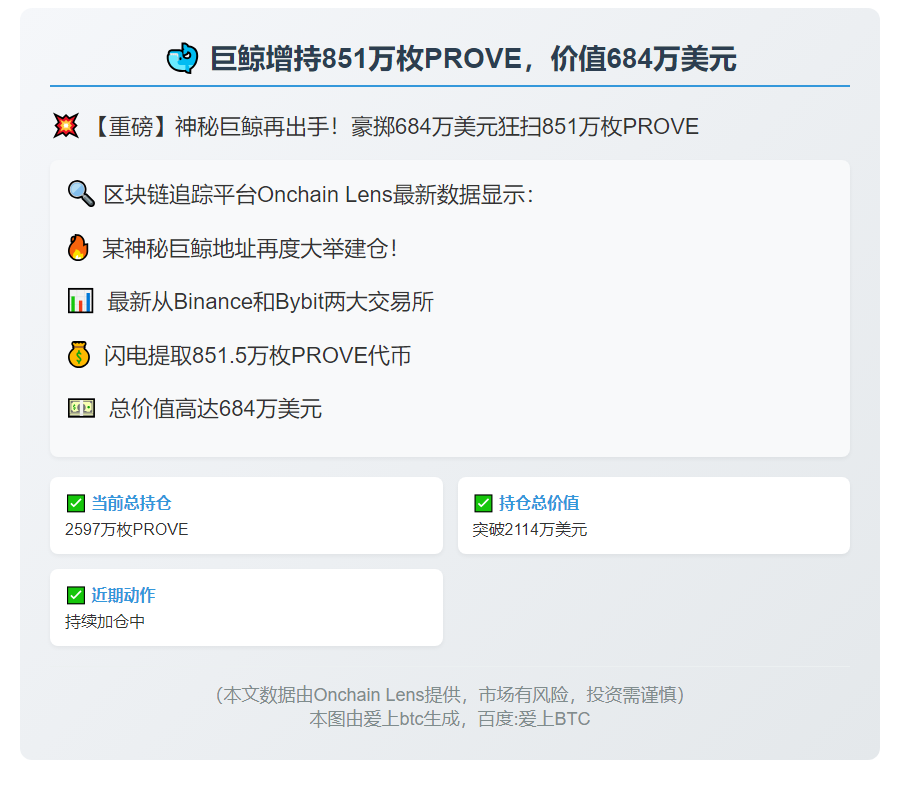Click the magnifying glass icon beside Onchain Lens line
The width and height of the screenshot is (900, 792).
coord(80,193)
